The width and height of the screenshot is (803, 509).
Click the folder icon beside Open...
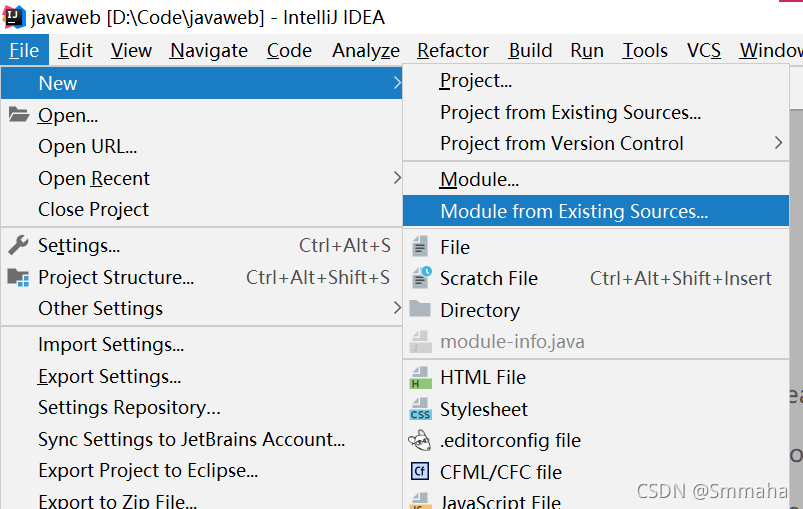point(18,115)
